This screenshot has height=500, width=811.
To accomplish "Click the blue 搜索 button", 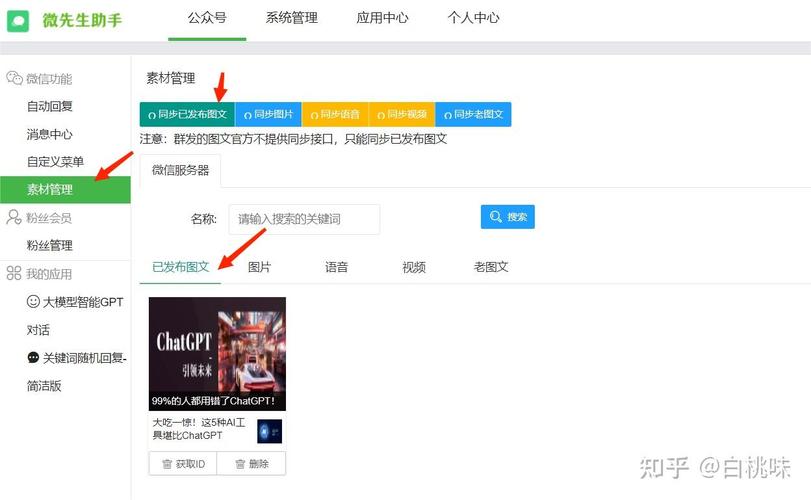I will point(507,217).
